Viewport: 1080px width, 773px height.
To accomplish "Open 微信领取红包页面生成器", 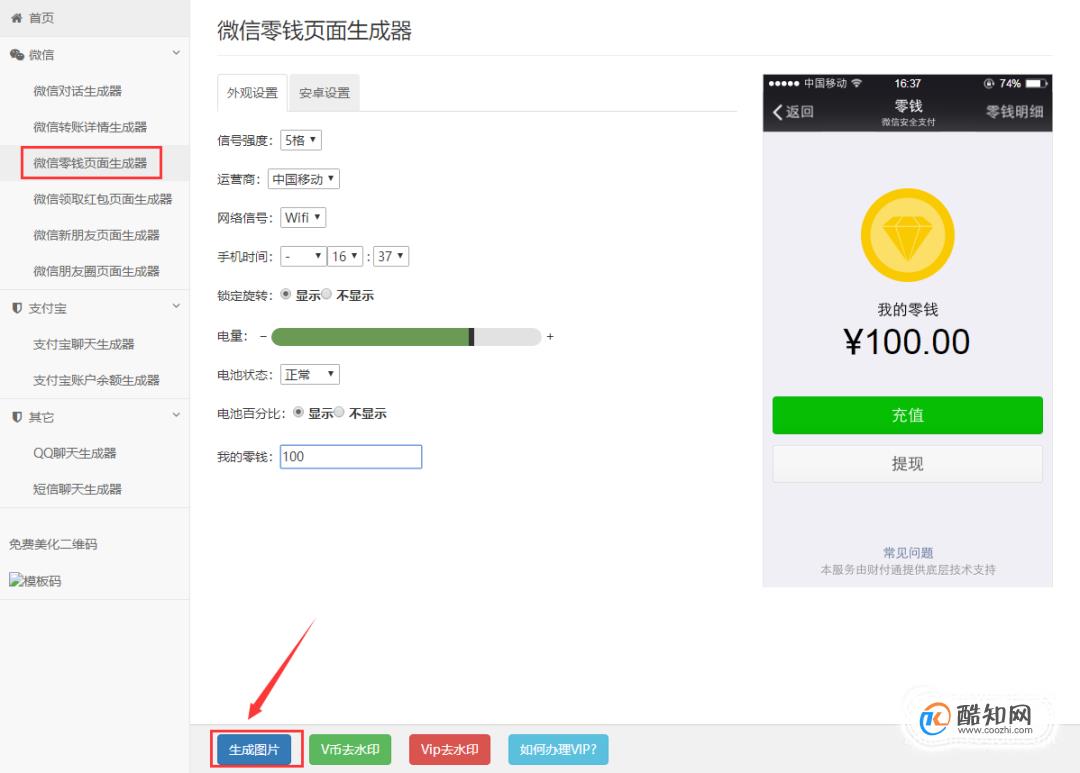I will [103, 199].
